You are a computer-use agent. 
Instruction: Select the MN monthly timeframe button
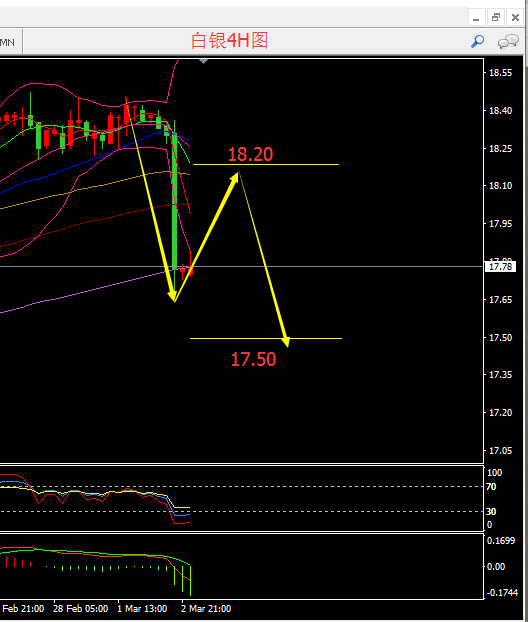(7, 42)
